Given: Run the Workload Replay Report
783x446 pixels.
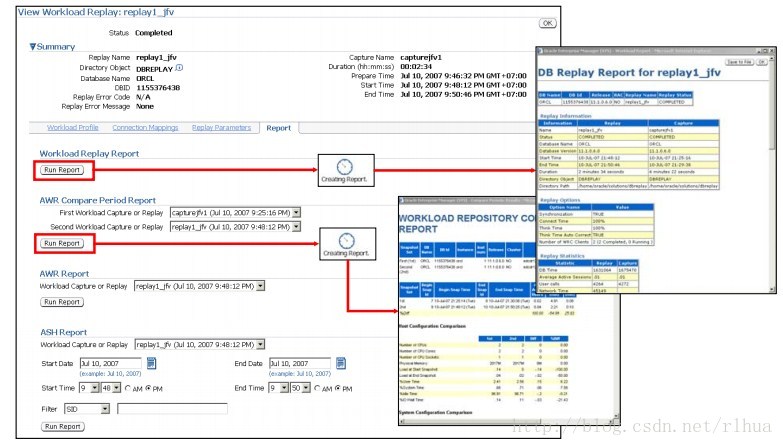Looking at the screenshot, I should point(62,170).
